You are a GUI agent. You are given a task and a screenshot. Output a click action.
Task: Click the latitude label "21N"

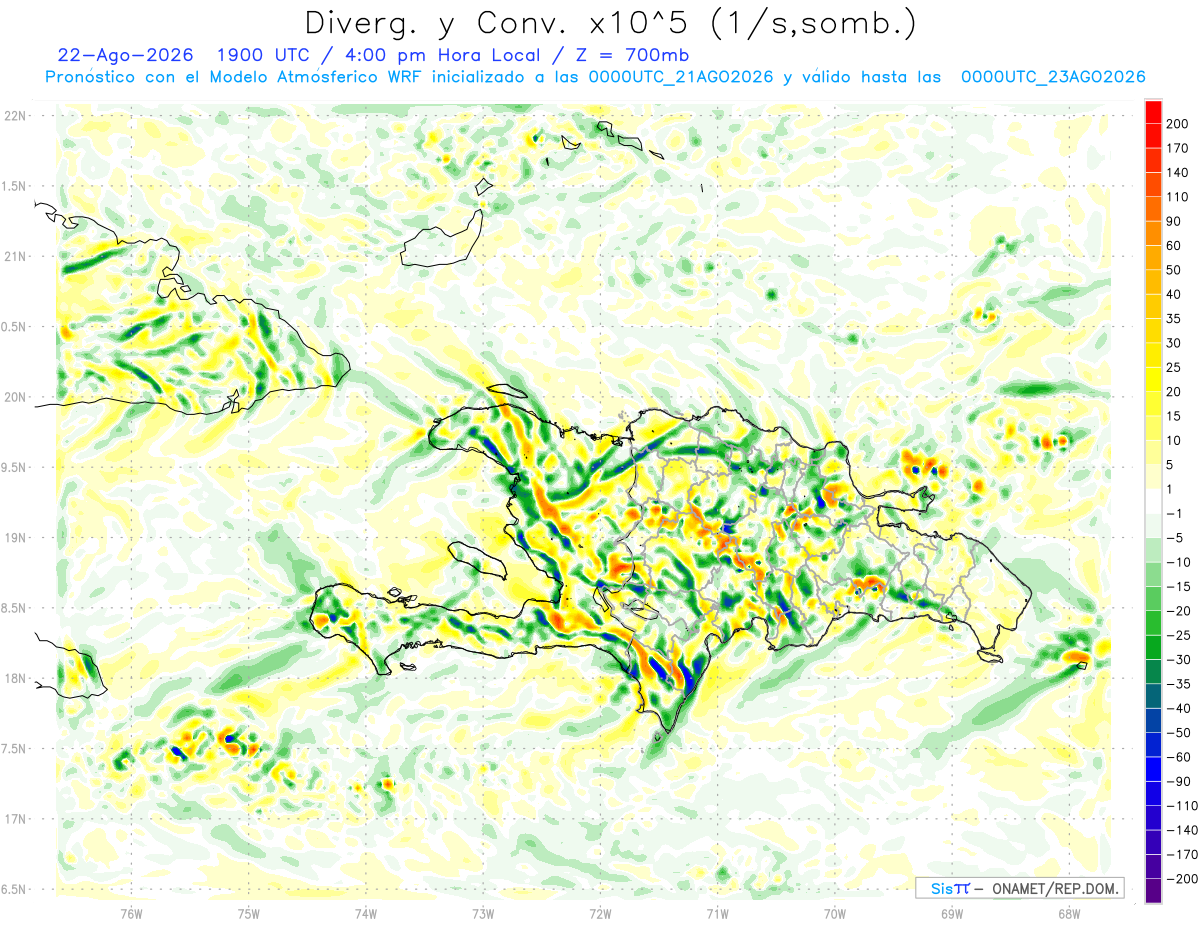[x=15, y=257]
